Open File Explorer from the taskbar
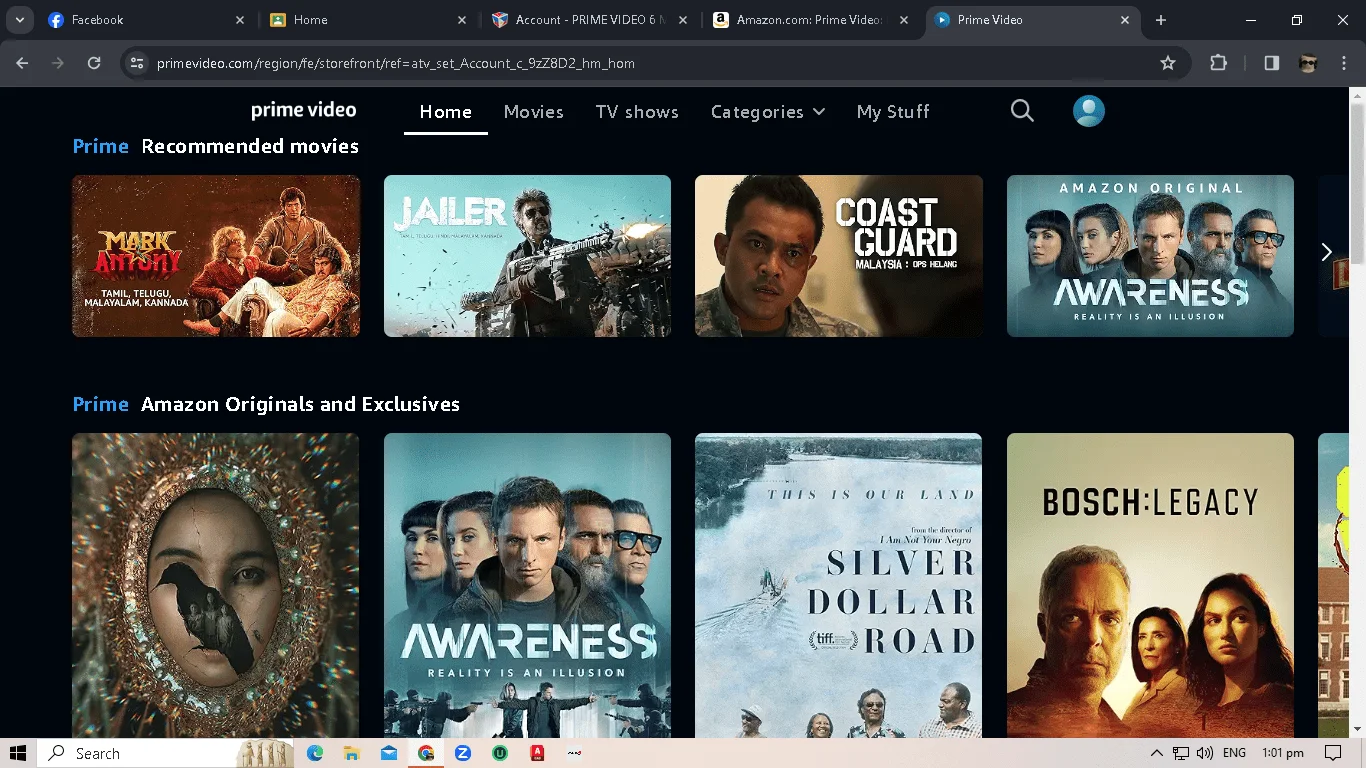The height and width of the screenshot is (768, 1366). (352, 753)
